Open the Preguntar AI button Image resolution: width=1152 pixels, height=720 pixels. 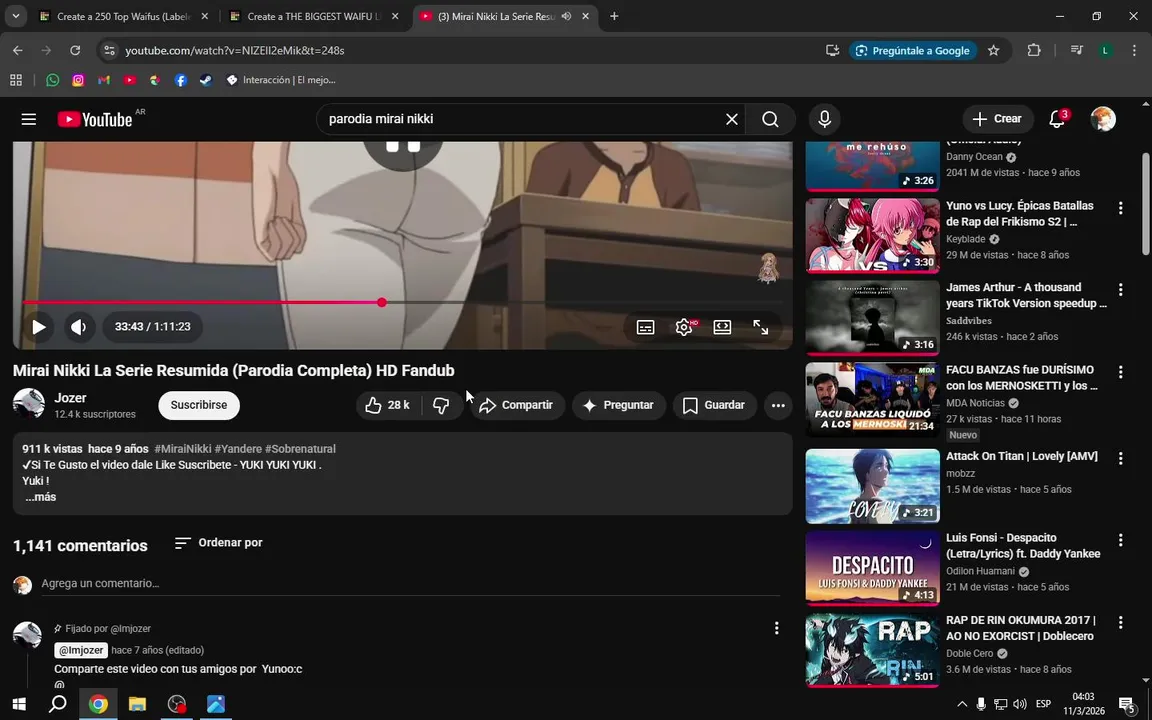point(619,405)
